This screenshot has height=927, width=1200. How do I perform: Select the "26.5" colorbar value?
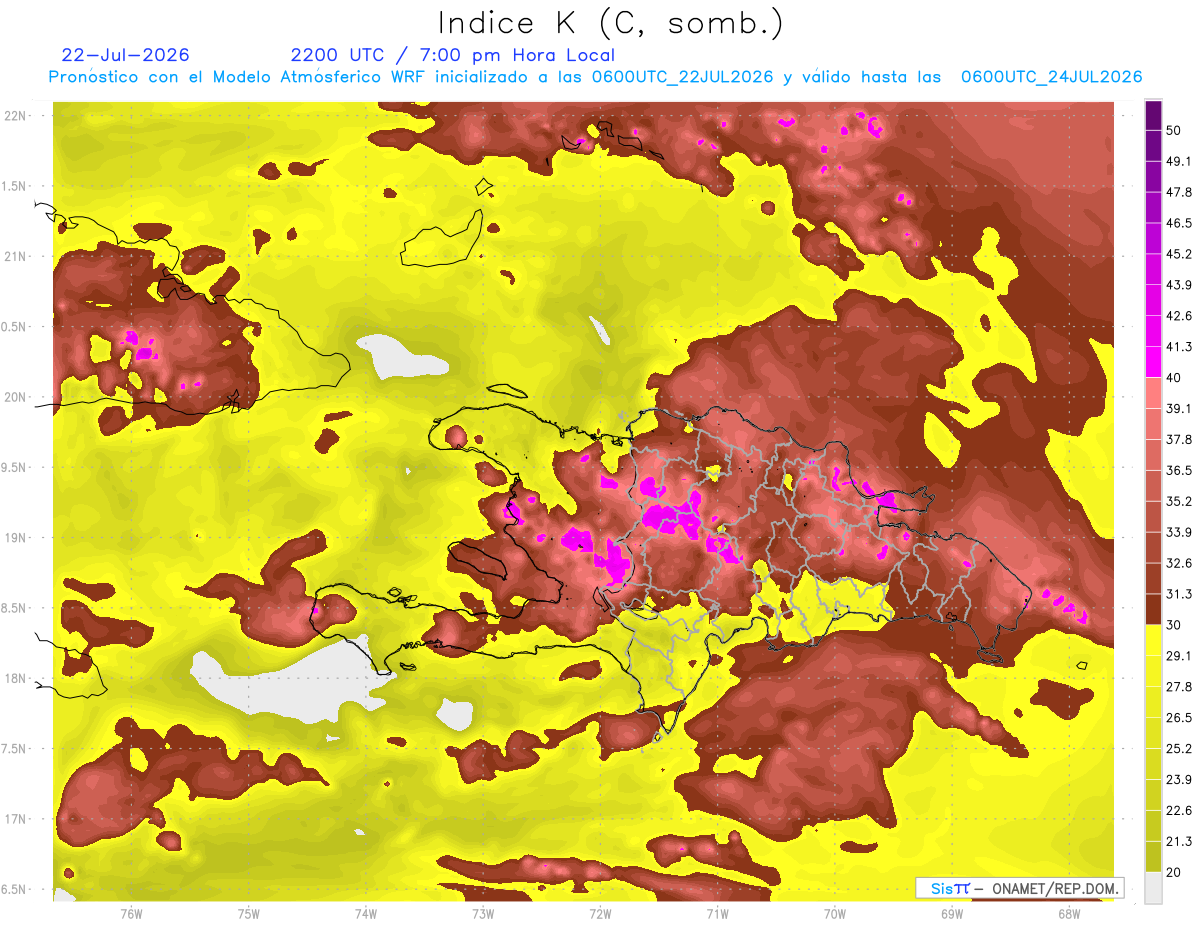[1179, 718]
